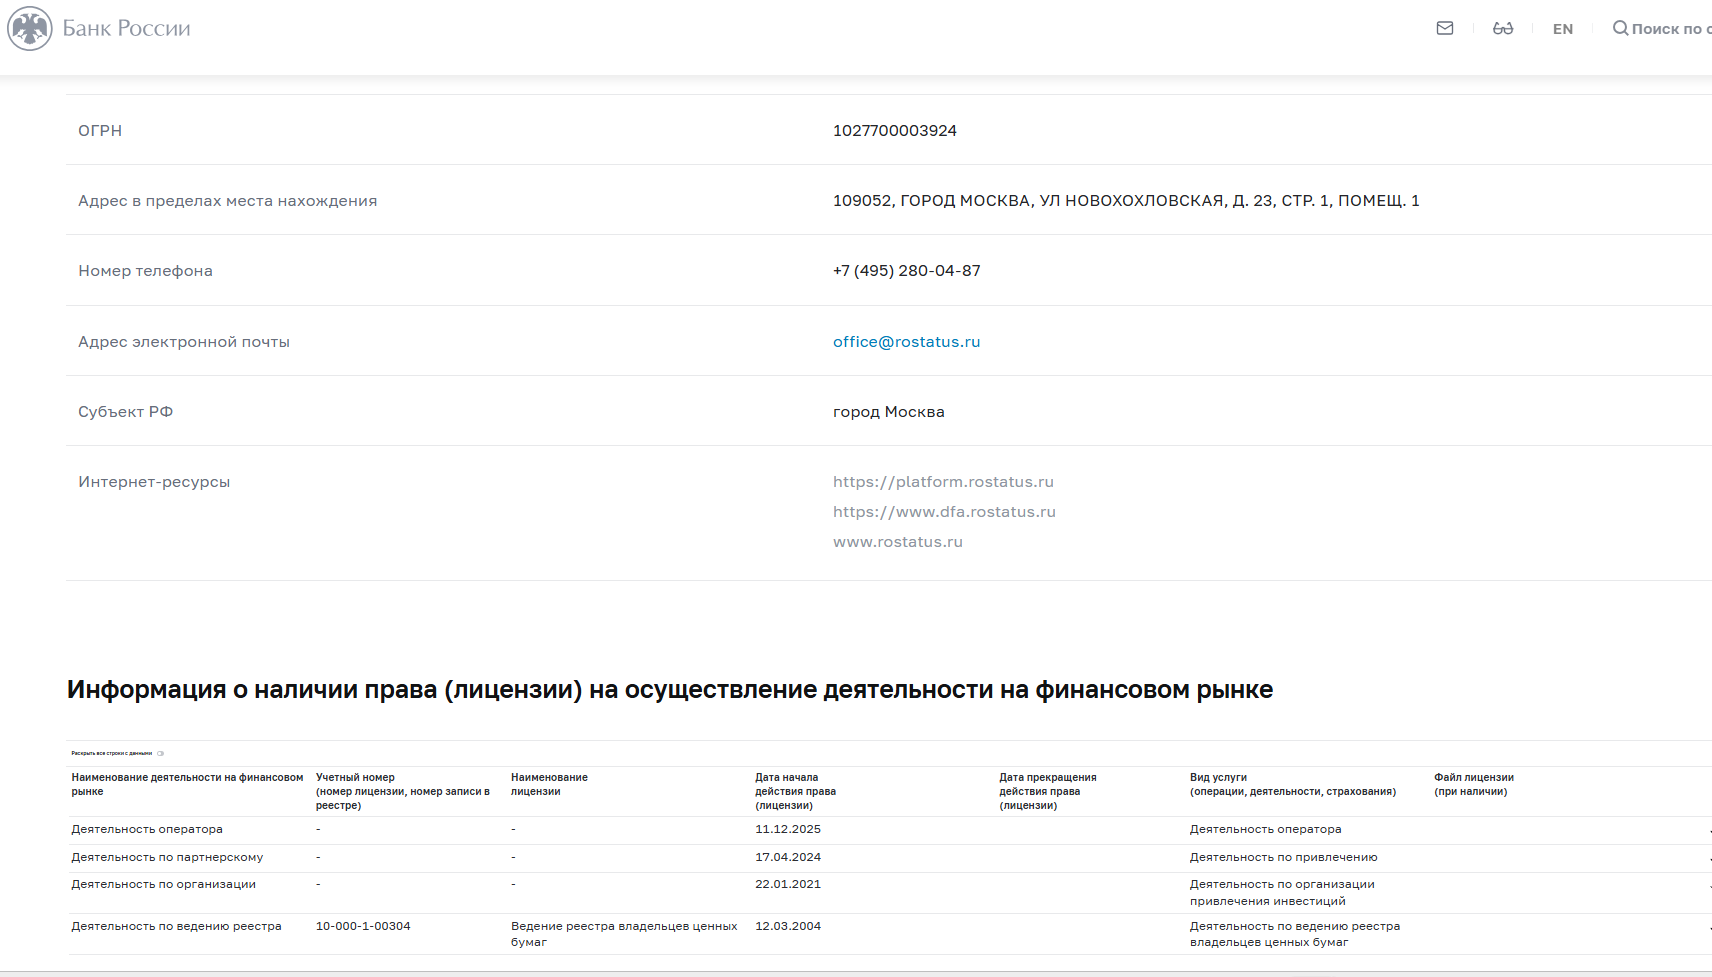Open https://platform.rostatus.ru link

coord(943,481)
